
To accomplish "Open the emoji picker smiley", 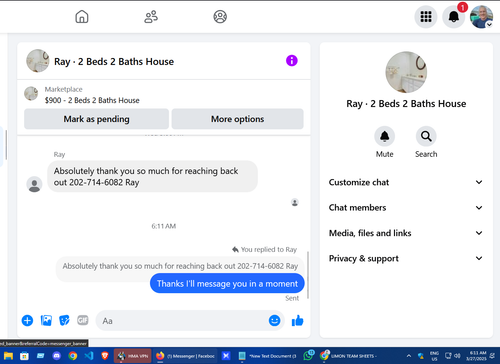I will click(274, 321).
